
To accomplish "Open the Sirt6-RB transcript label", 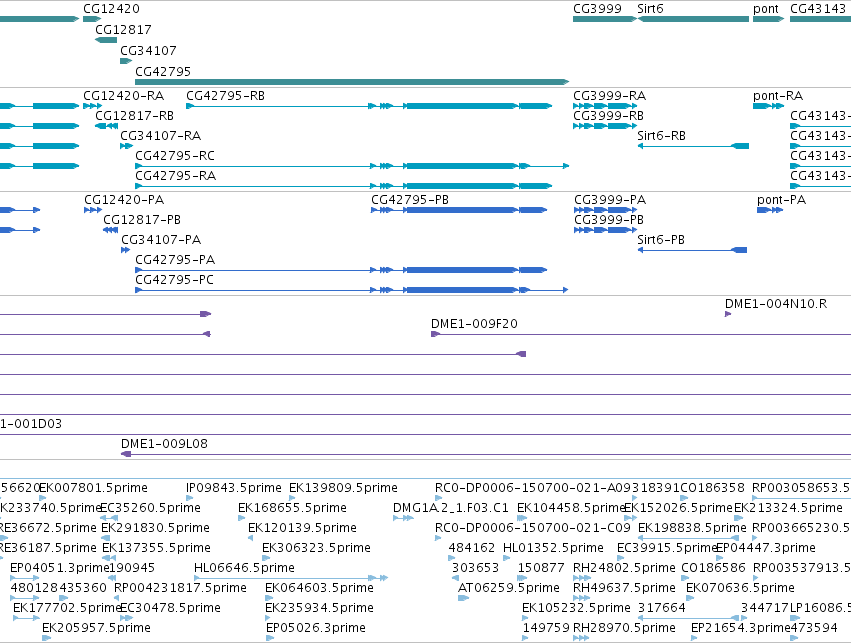I will click(662, 136).
